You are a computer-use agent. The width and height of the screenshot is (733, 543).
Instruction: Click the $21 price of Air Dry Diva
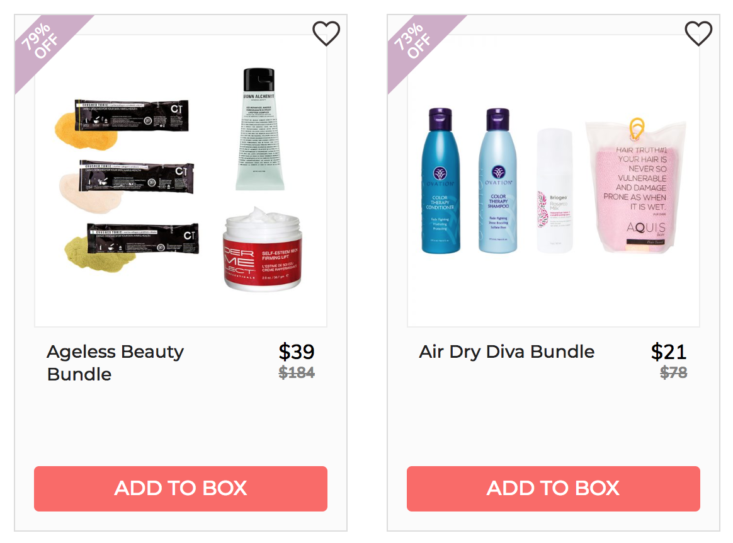point(668,351)
